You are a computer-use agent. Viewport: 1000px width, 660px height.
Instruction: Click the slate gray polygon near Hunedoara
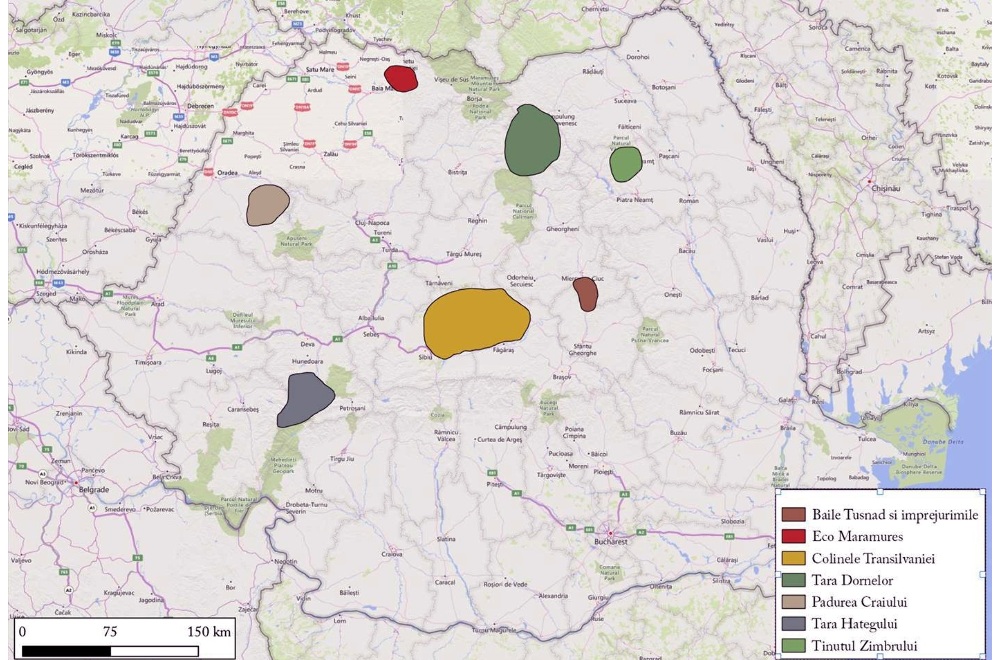pos(303,399)
